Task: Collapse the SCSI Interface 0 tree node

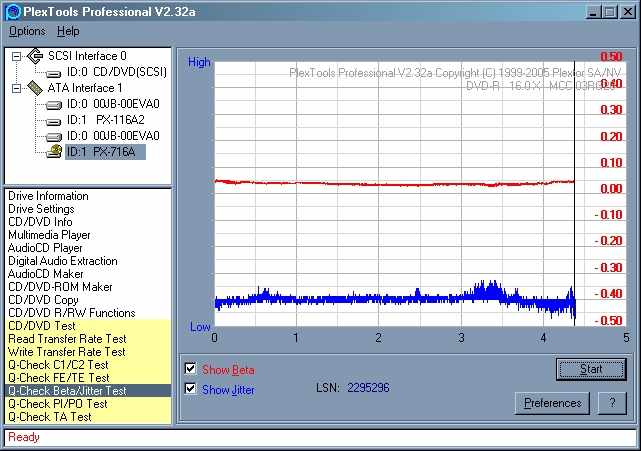Action: click(16, 56)
